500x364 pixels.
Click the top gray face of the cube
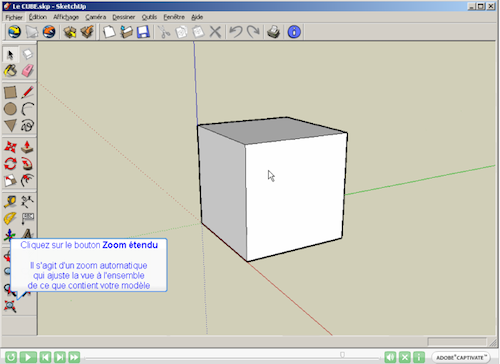click(x=272, y=130)
